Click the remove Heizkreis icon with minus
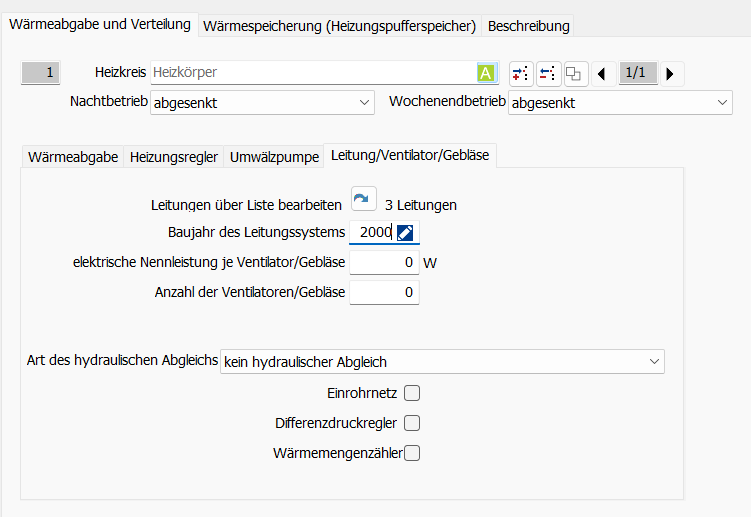Viewport: 751px width, 517px height. click(x=547, y=73)
